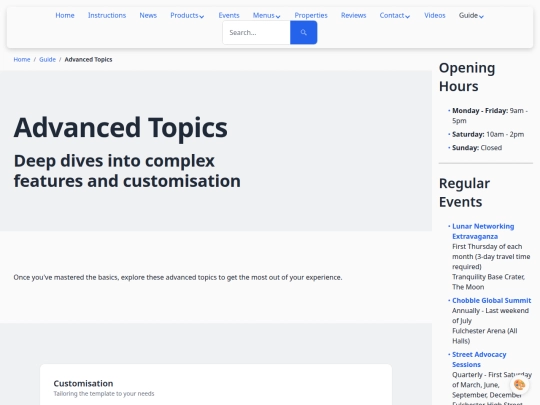Click the Guide breadcrumb link
The height and width of the screenshot is (405, 540).
click(x=47, y=60)
